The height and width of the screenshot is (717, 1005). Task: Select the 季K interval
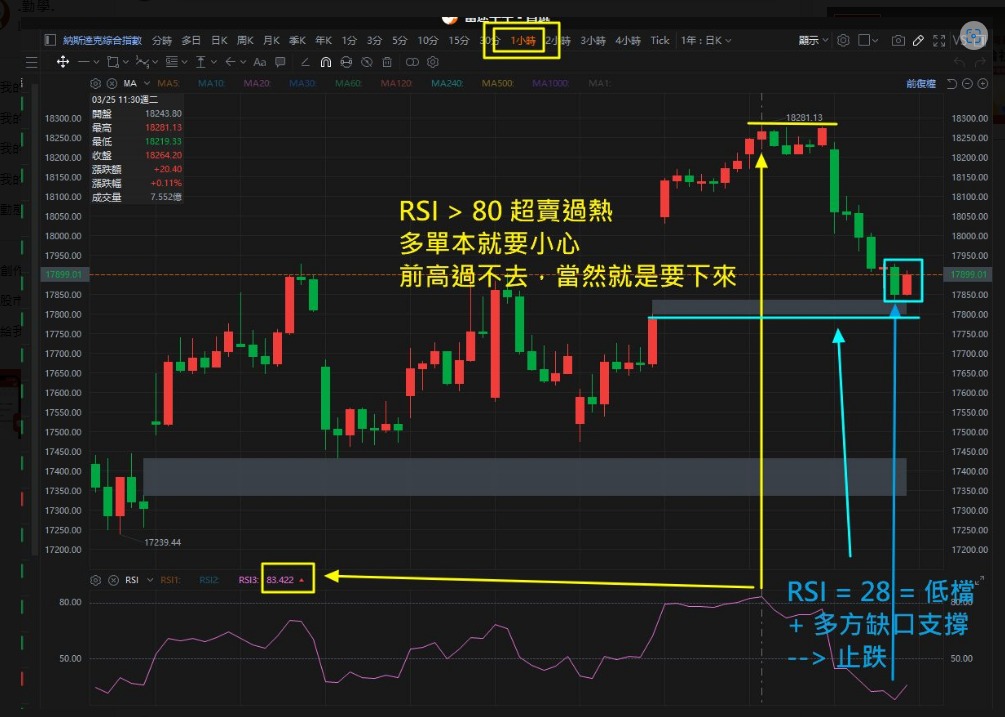[x=297, y=40]
